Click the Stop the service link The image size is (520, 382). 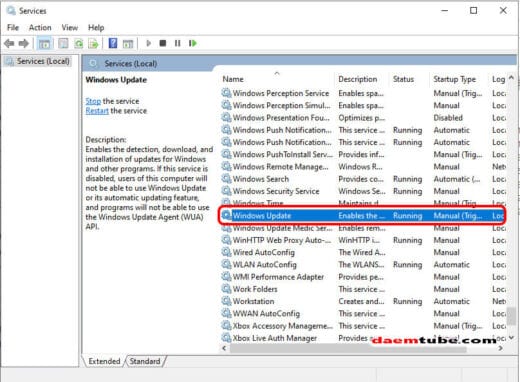click(93, 101)
